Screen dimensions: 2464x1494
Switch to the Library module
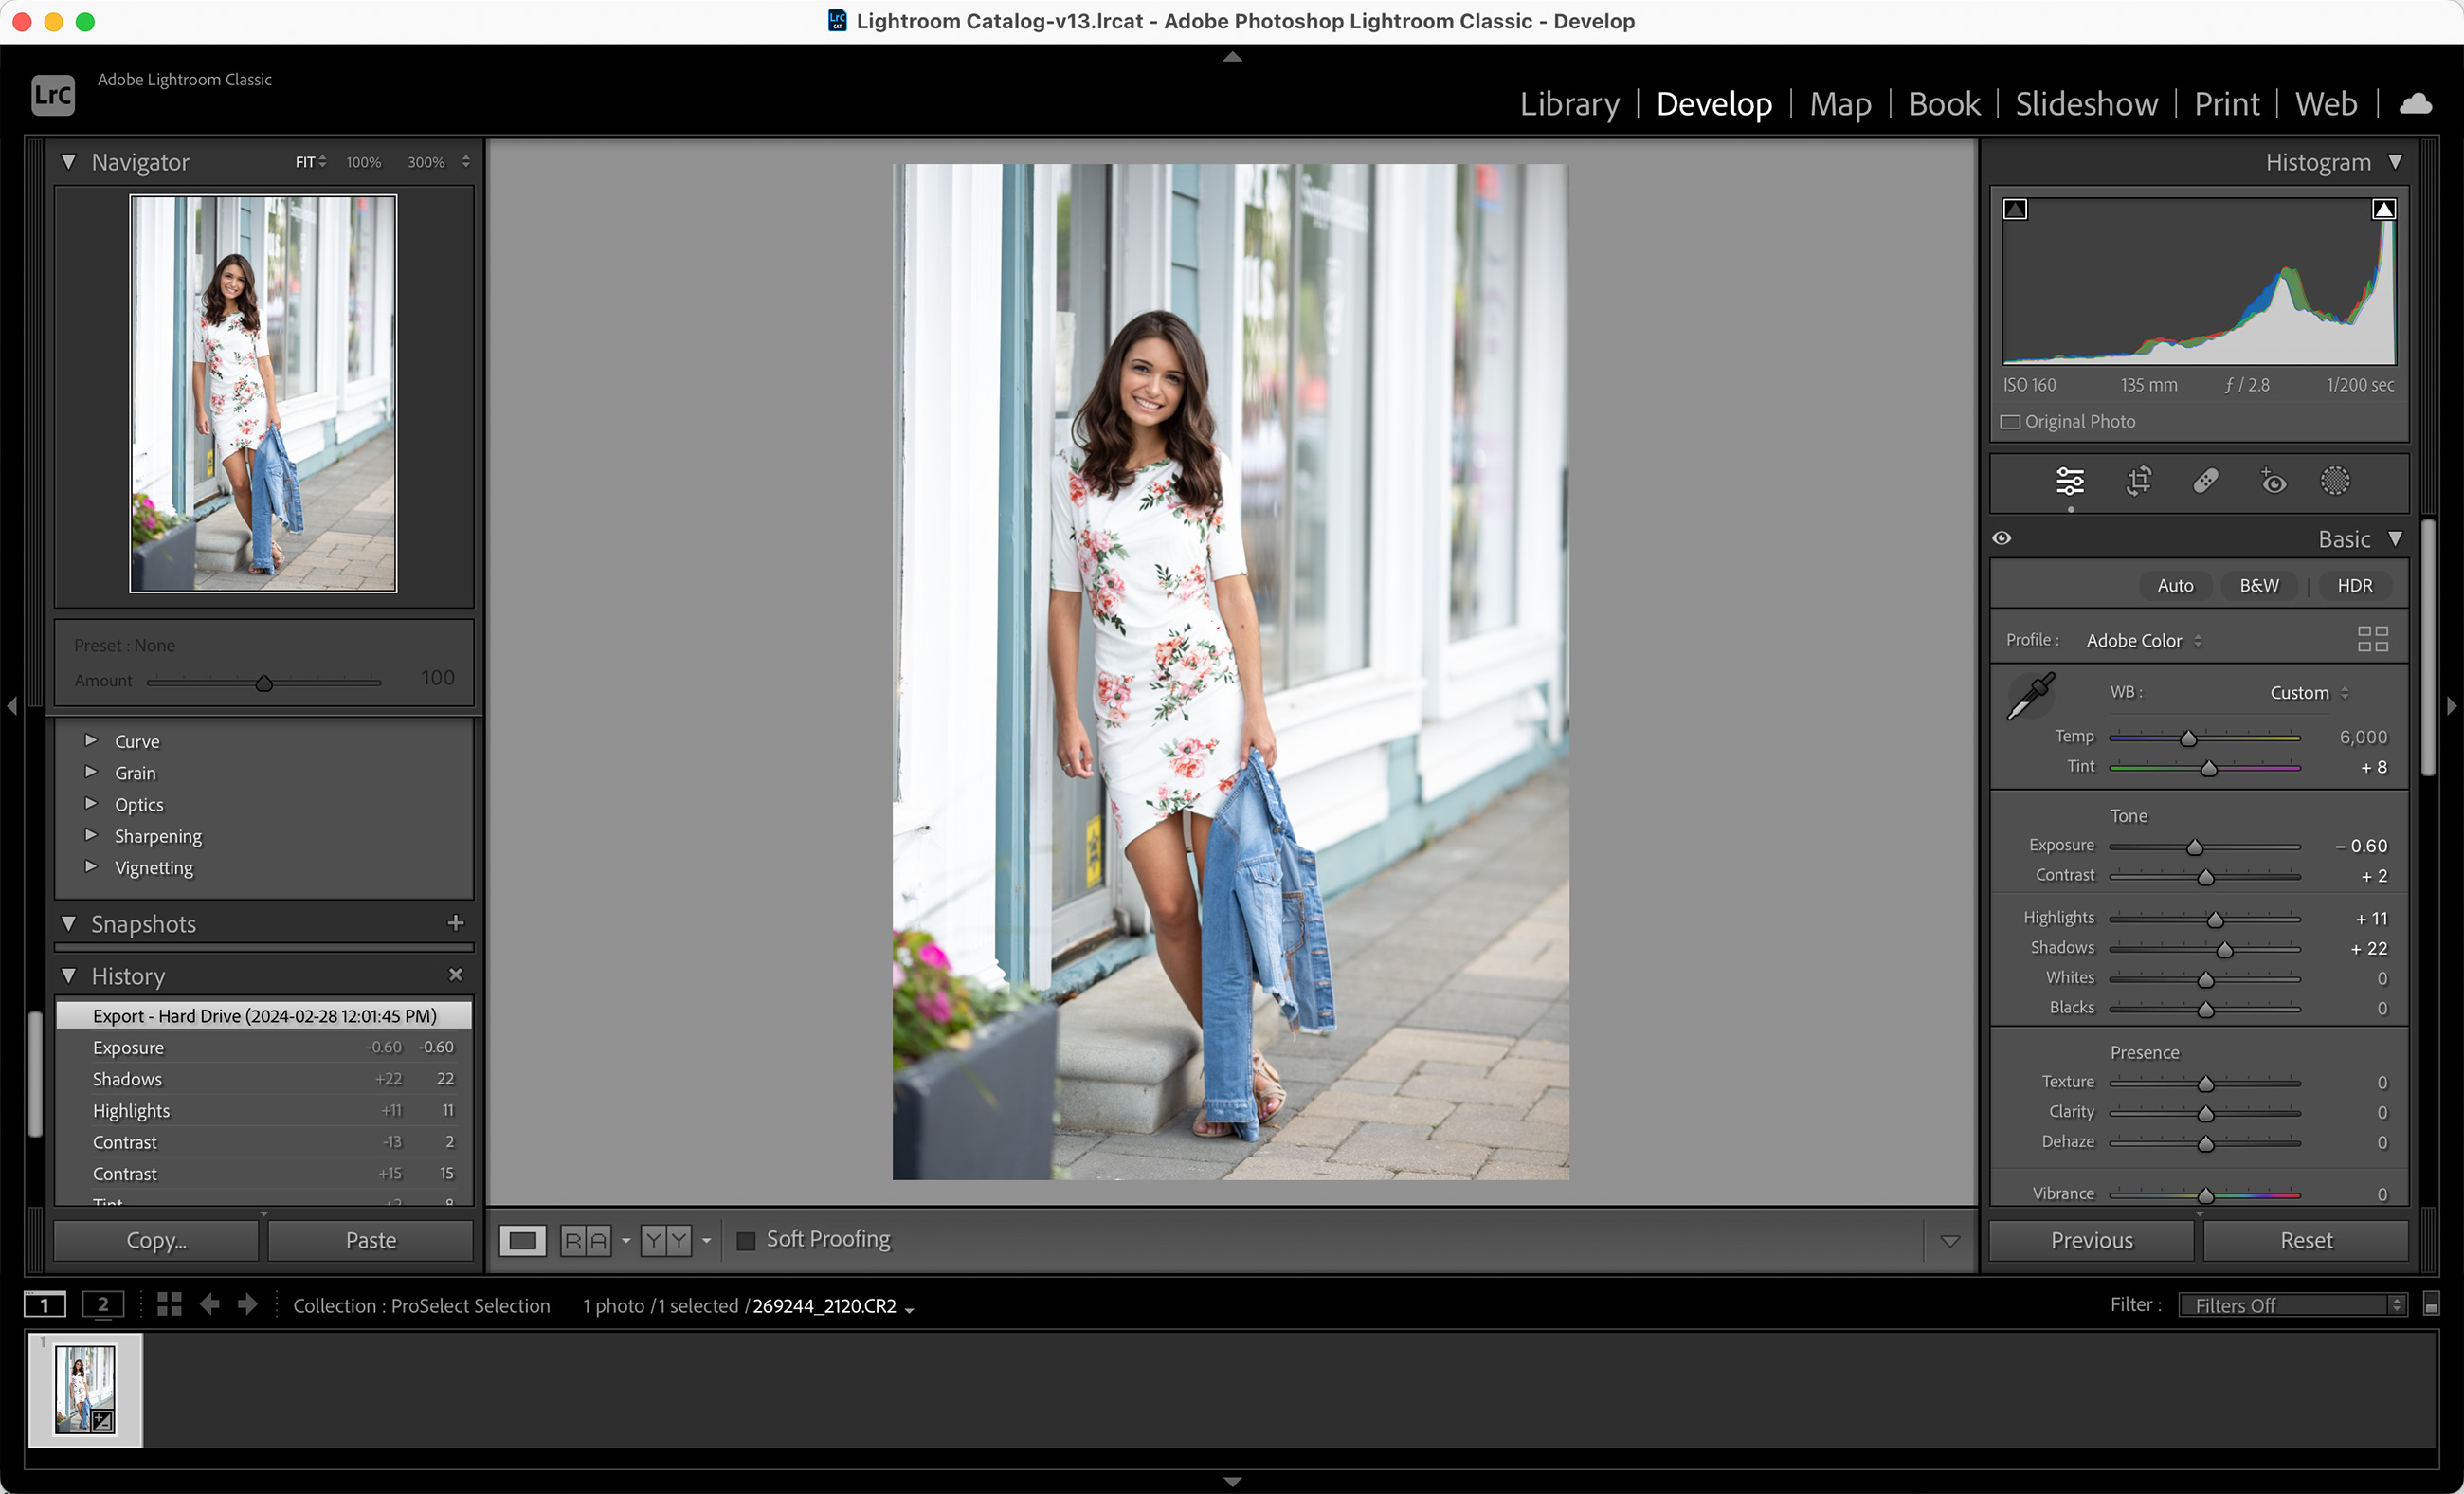click(1569, 104)
